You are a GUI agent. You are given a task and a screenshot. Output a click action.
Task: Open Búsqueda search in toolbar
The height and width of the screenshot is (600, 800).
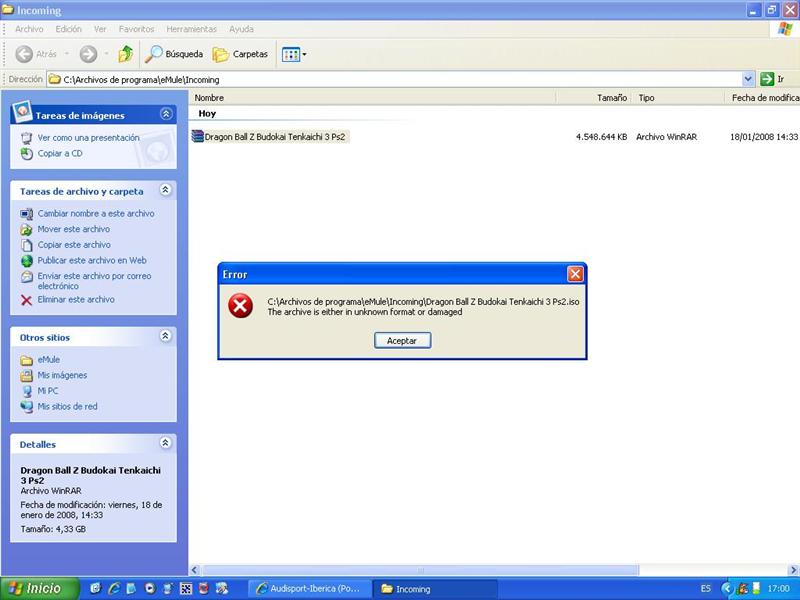(x=173, y=54)
